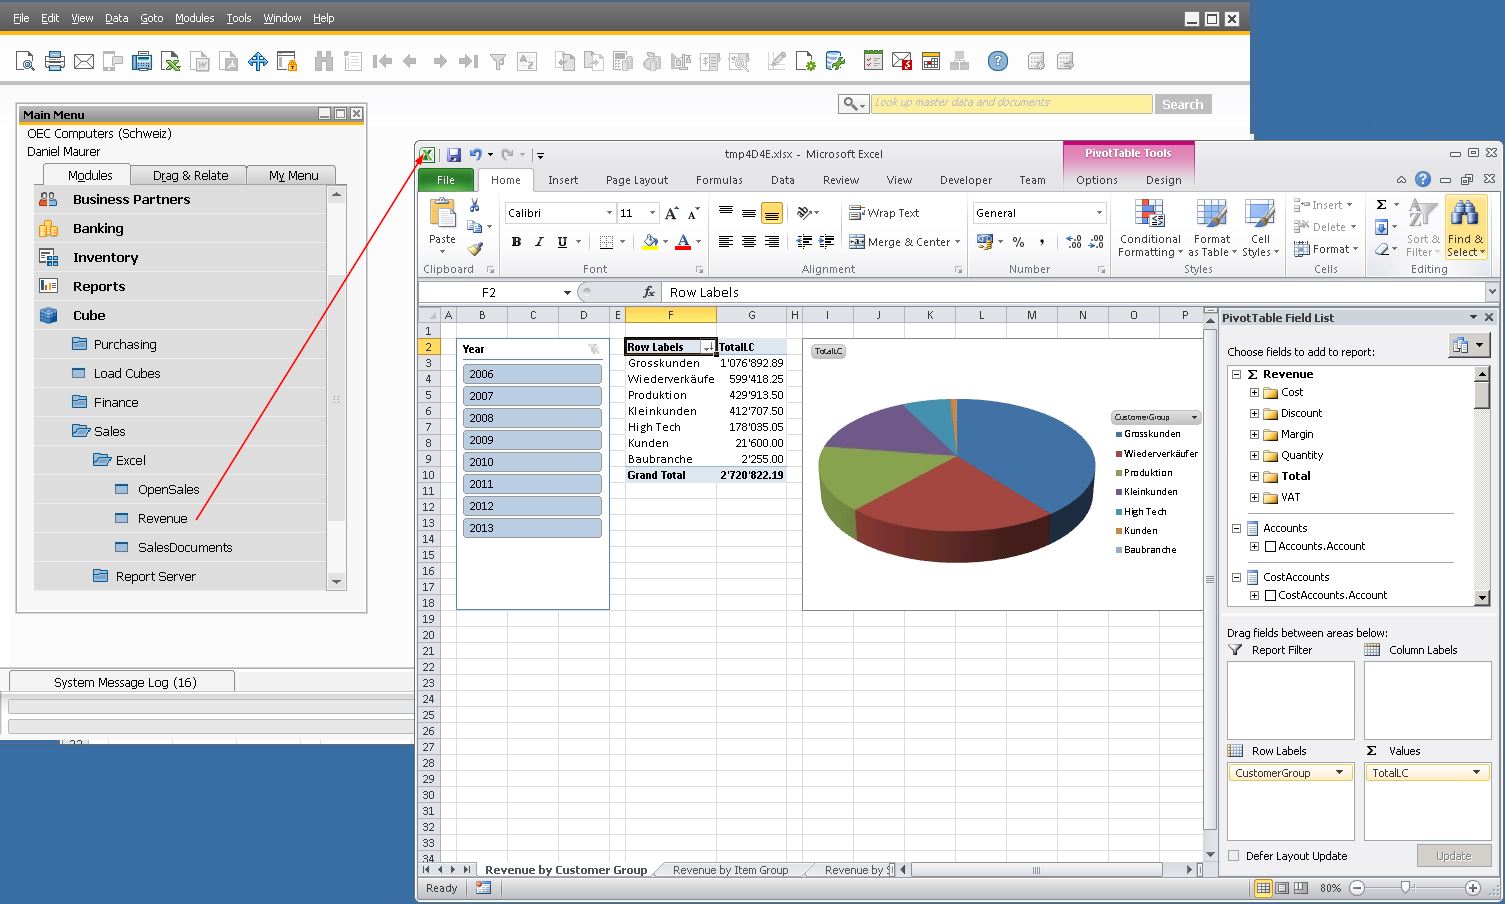Check the Accounts.Account field checkbox
The width and height of the screenshot is (1505, 904).
[1270, 547]
